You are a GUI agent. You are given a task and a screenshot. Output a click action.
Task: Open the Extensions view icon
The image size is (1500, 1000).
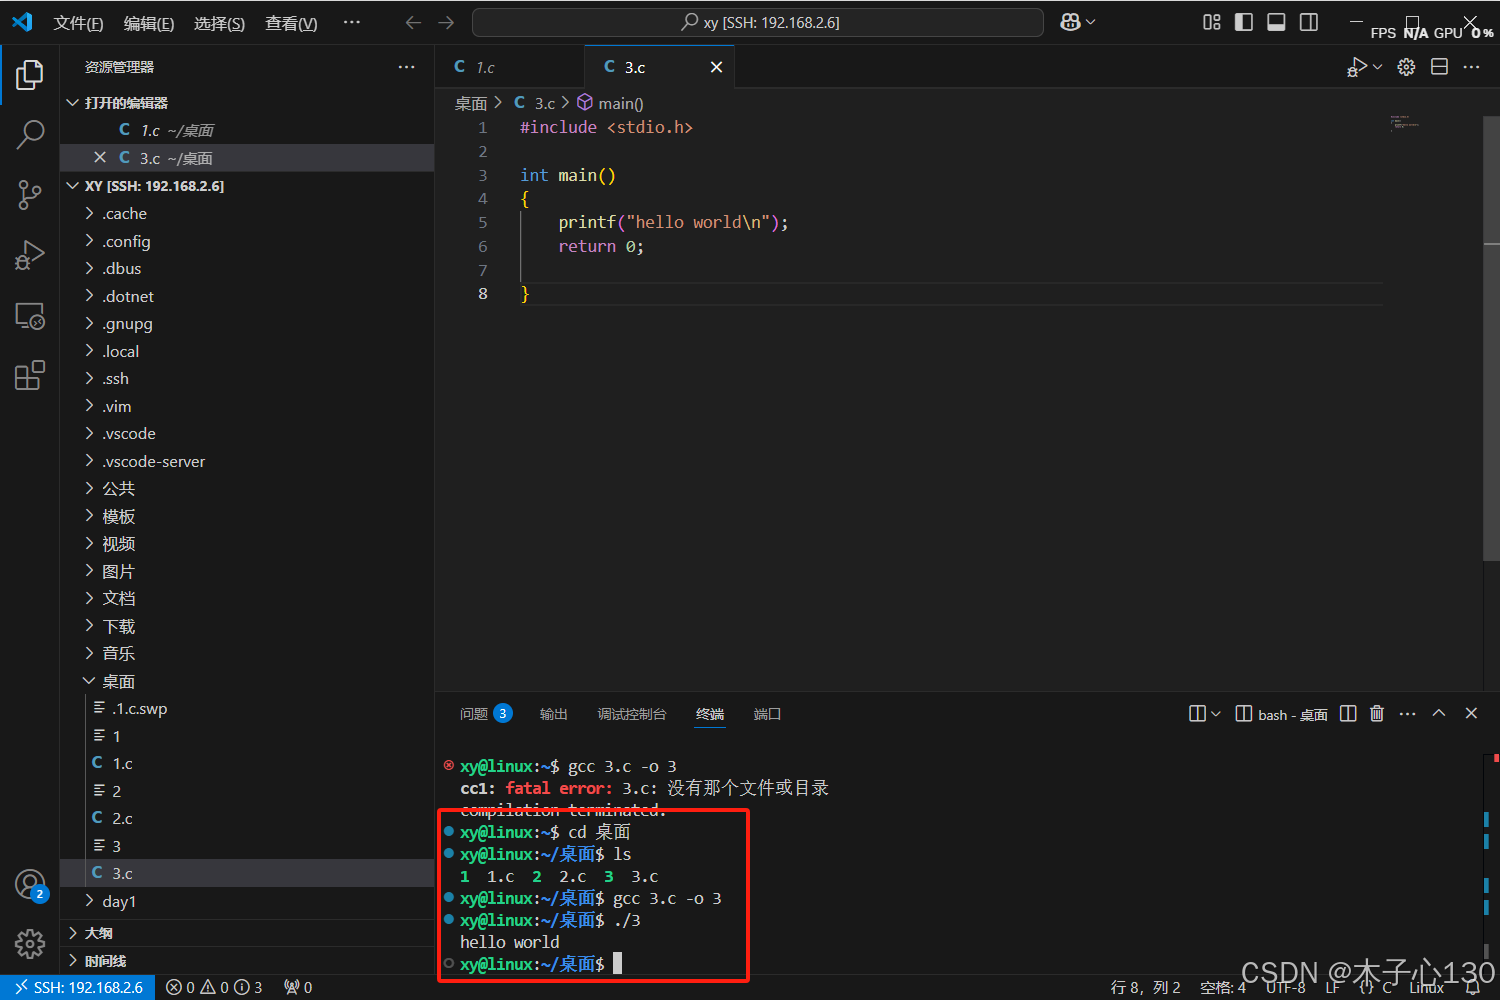(x=30, y=374)
